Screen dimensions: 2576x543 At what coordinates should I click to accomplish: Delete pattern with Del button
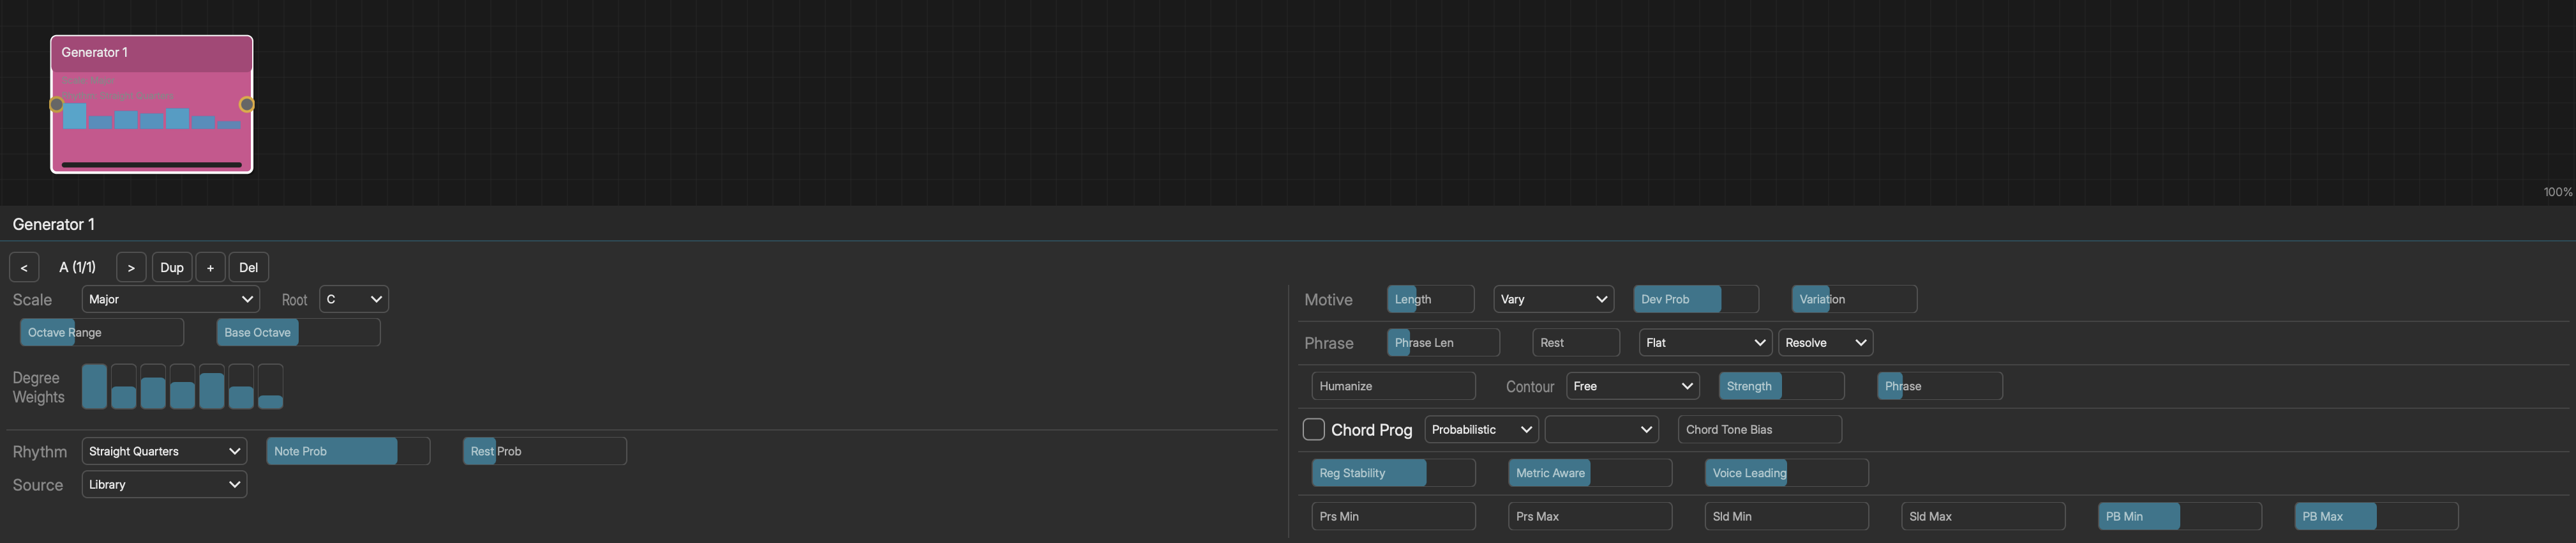click(x=249, y=267)
